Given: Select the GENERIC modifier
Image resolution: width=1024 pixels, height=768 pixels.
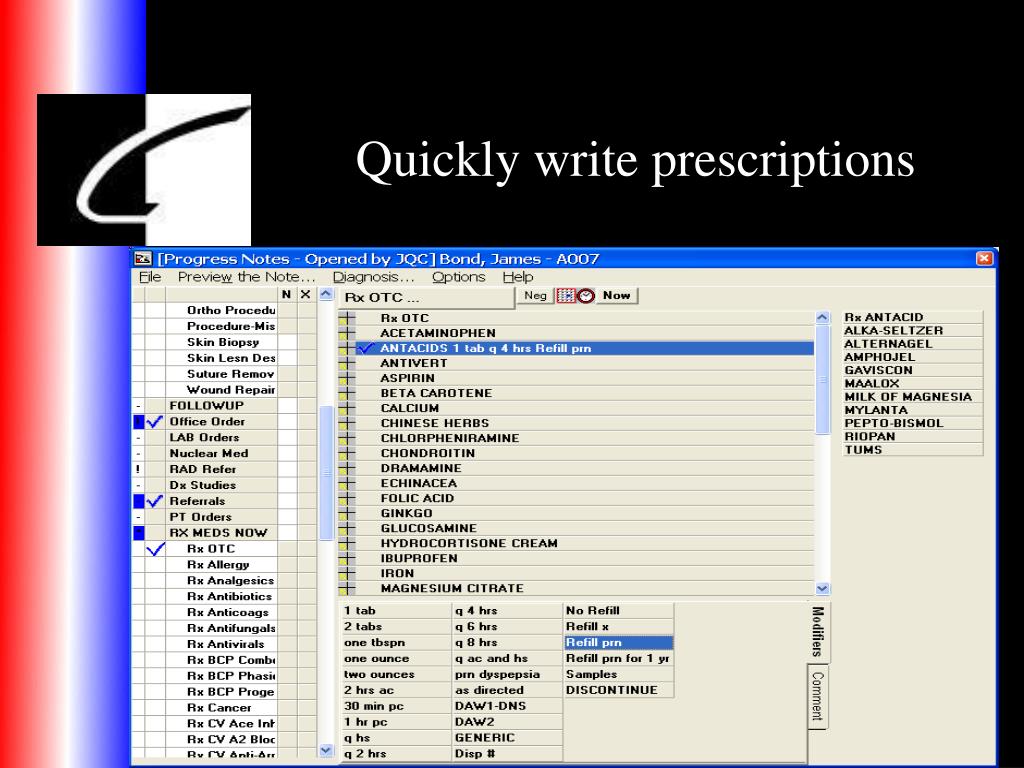Looking at the screenshot, I should click(507, 738).
